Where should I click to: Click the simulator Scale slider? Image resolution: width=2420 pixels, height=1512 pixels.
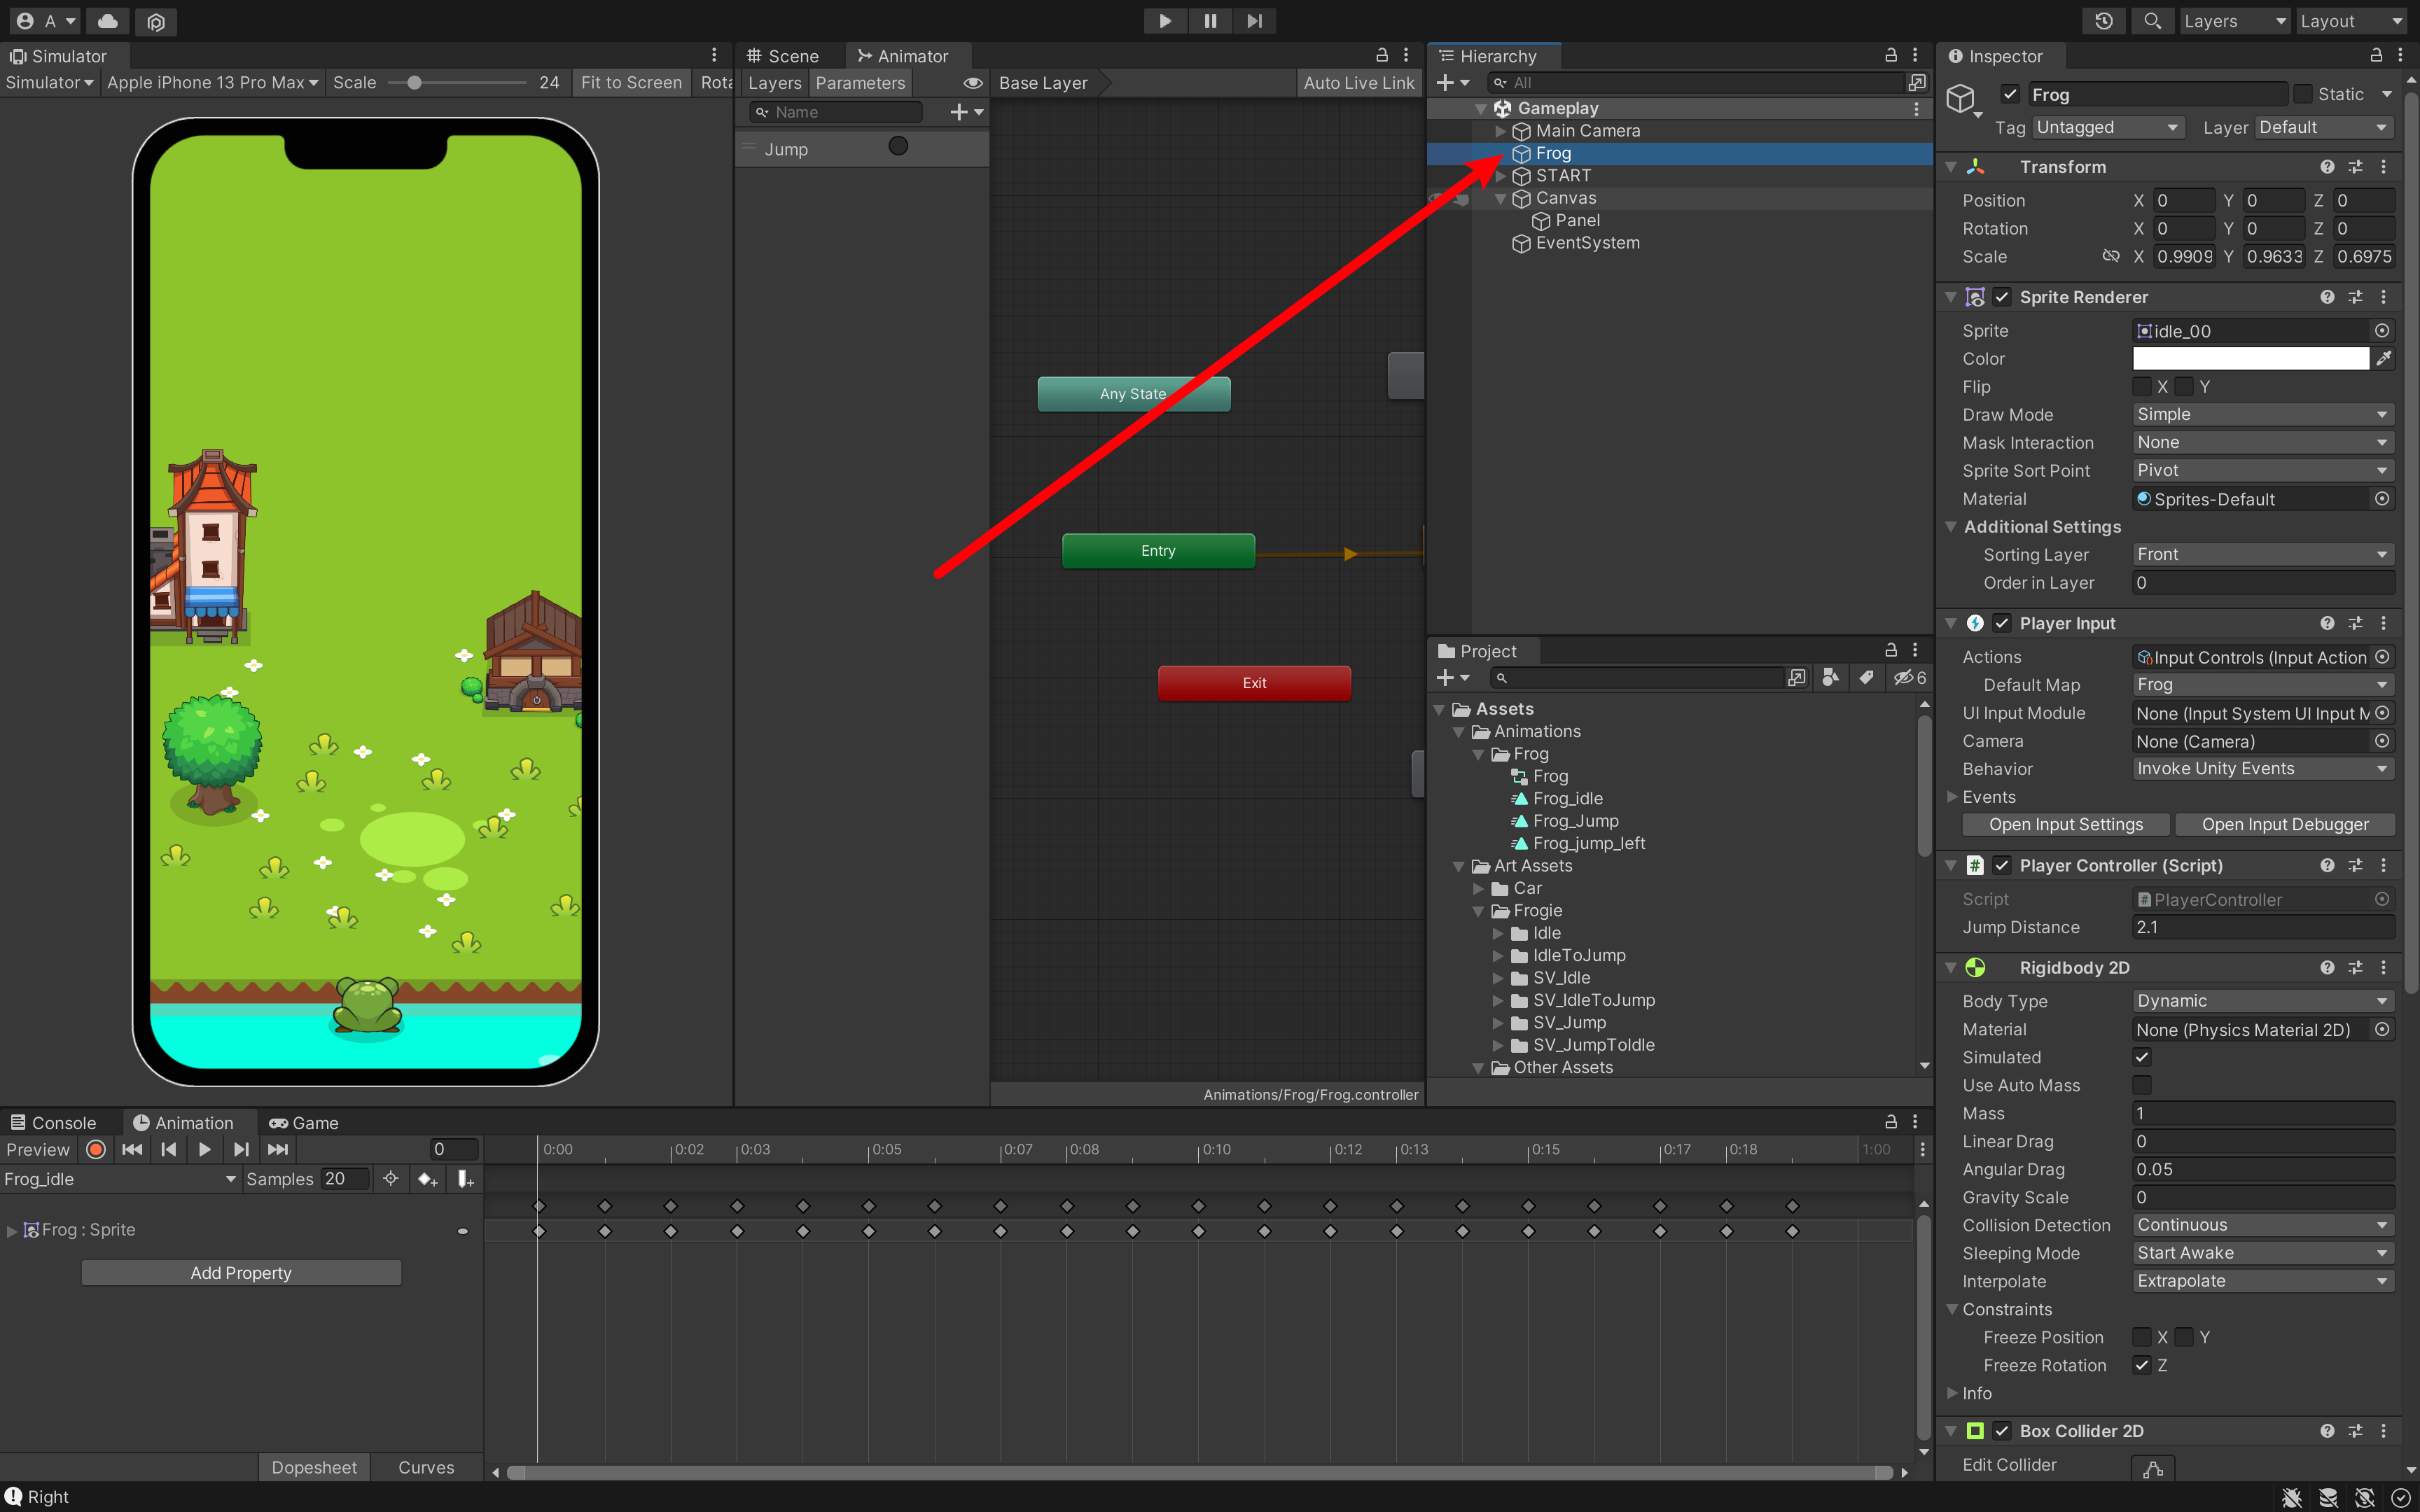click(x=456, y=83)
